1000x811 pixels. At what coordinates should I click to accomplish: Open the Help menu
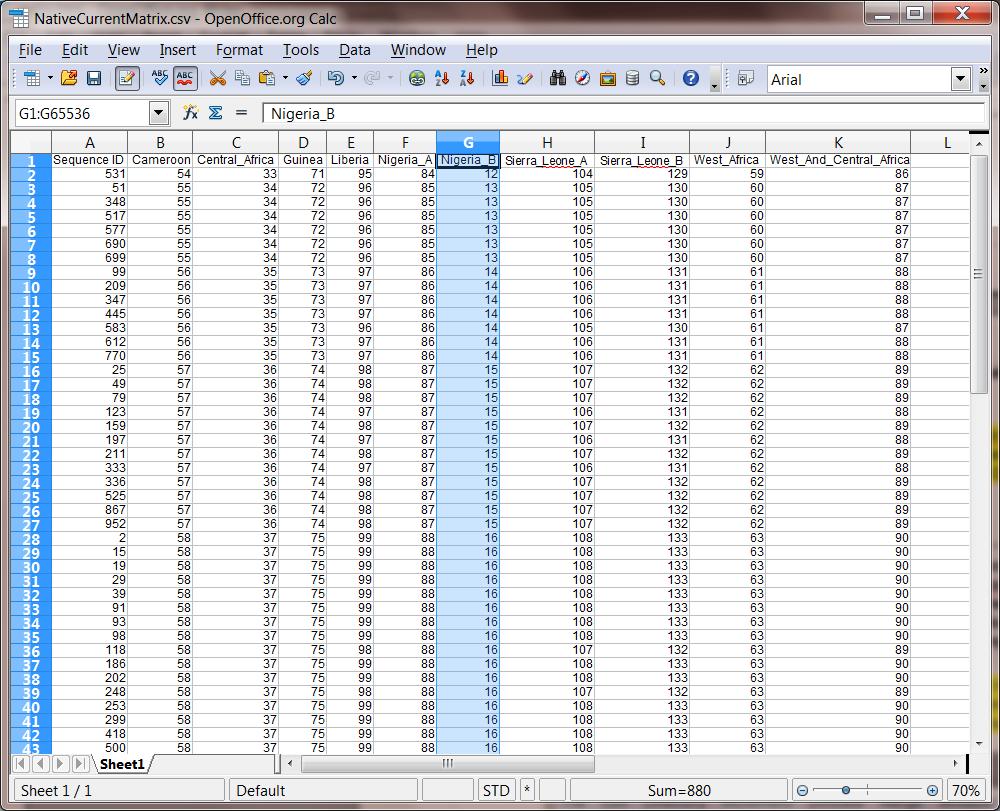[482, 50]
